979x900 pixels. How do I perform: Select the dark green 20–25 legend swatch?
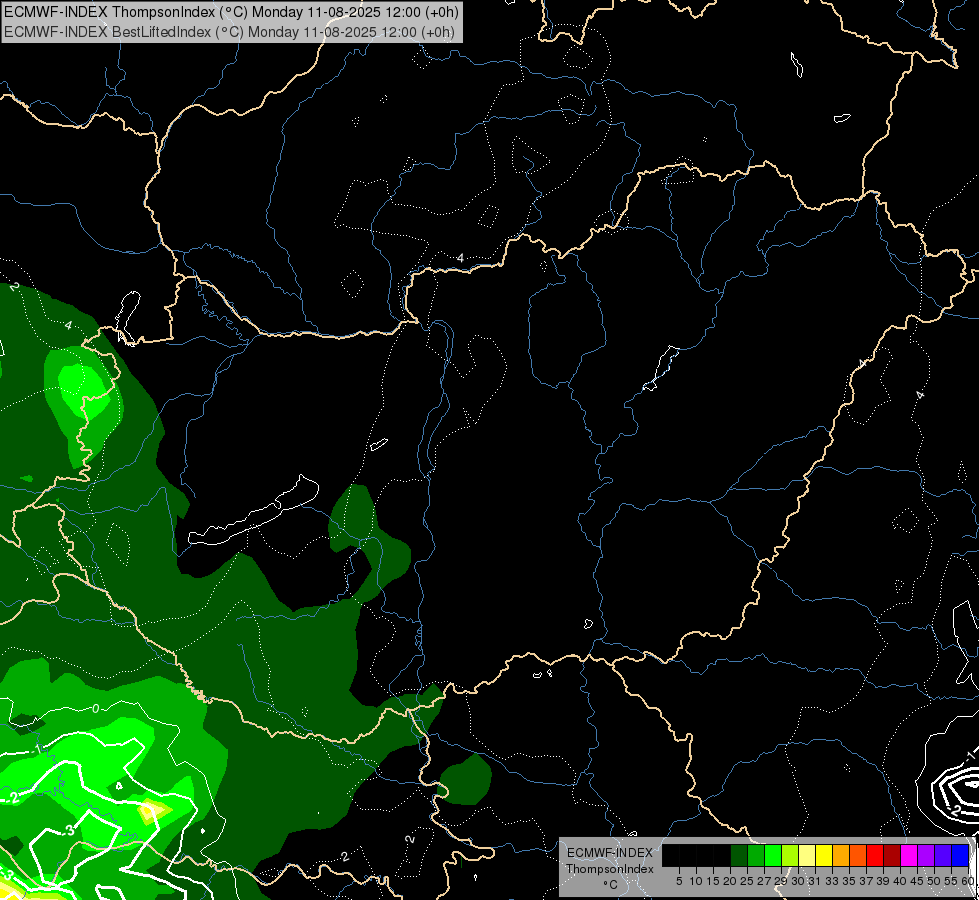[739, 855]
